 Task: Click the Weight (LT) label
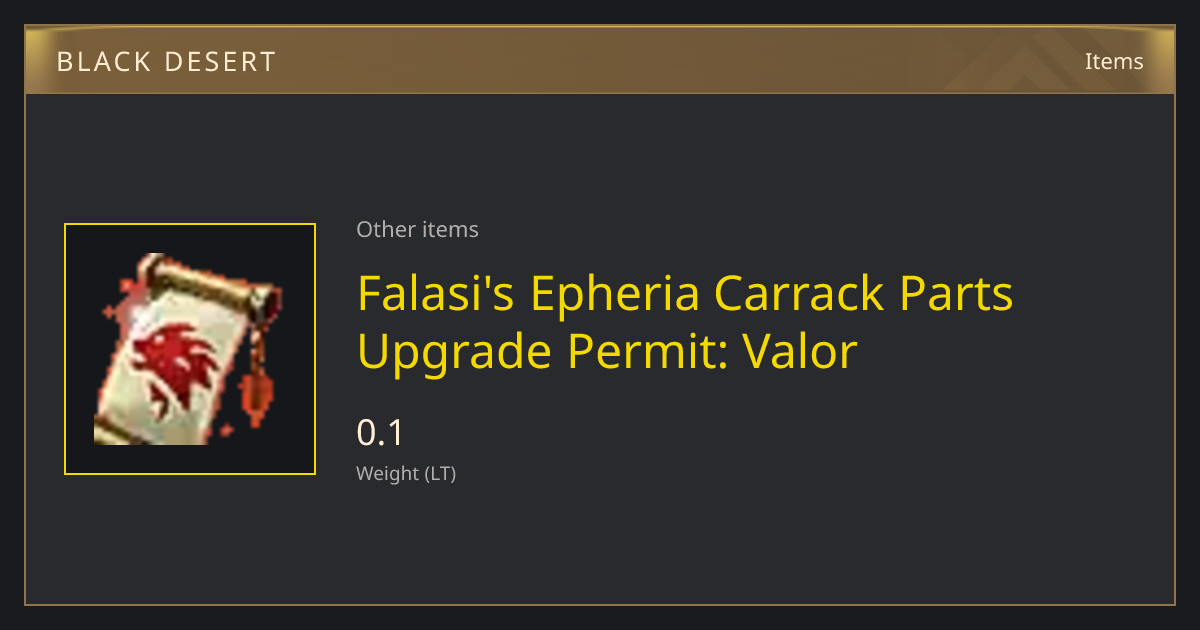click(x=406, y=474)
